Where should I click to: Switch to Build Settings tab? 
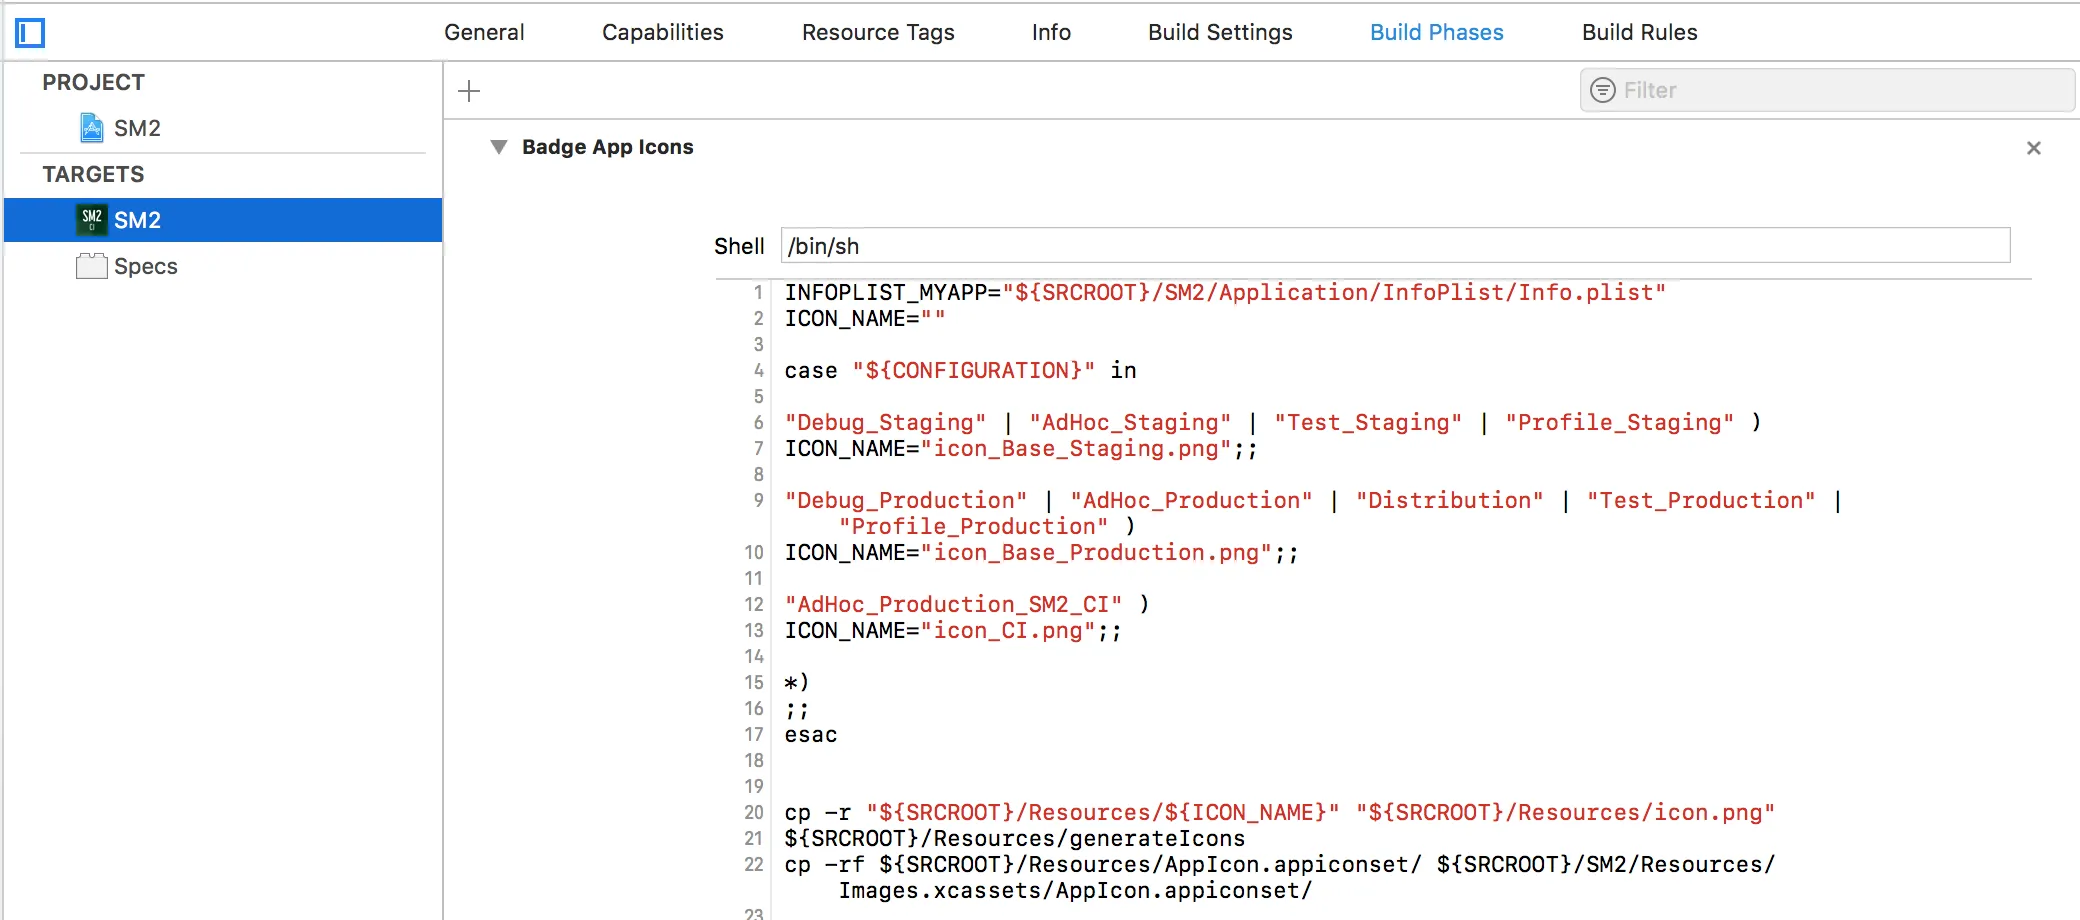pos(1220,32)
